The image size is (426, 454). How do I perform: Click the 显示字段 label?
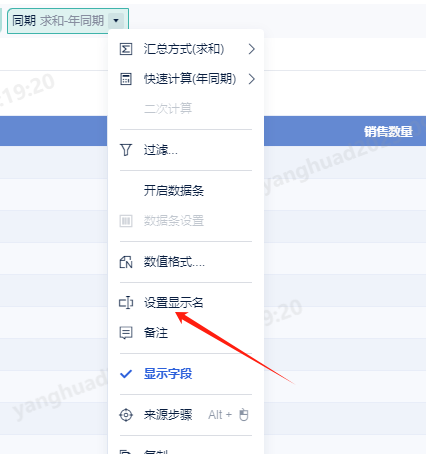click(168, 374)
